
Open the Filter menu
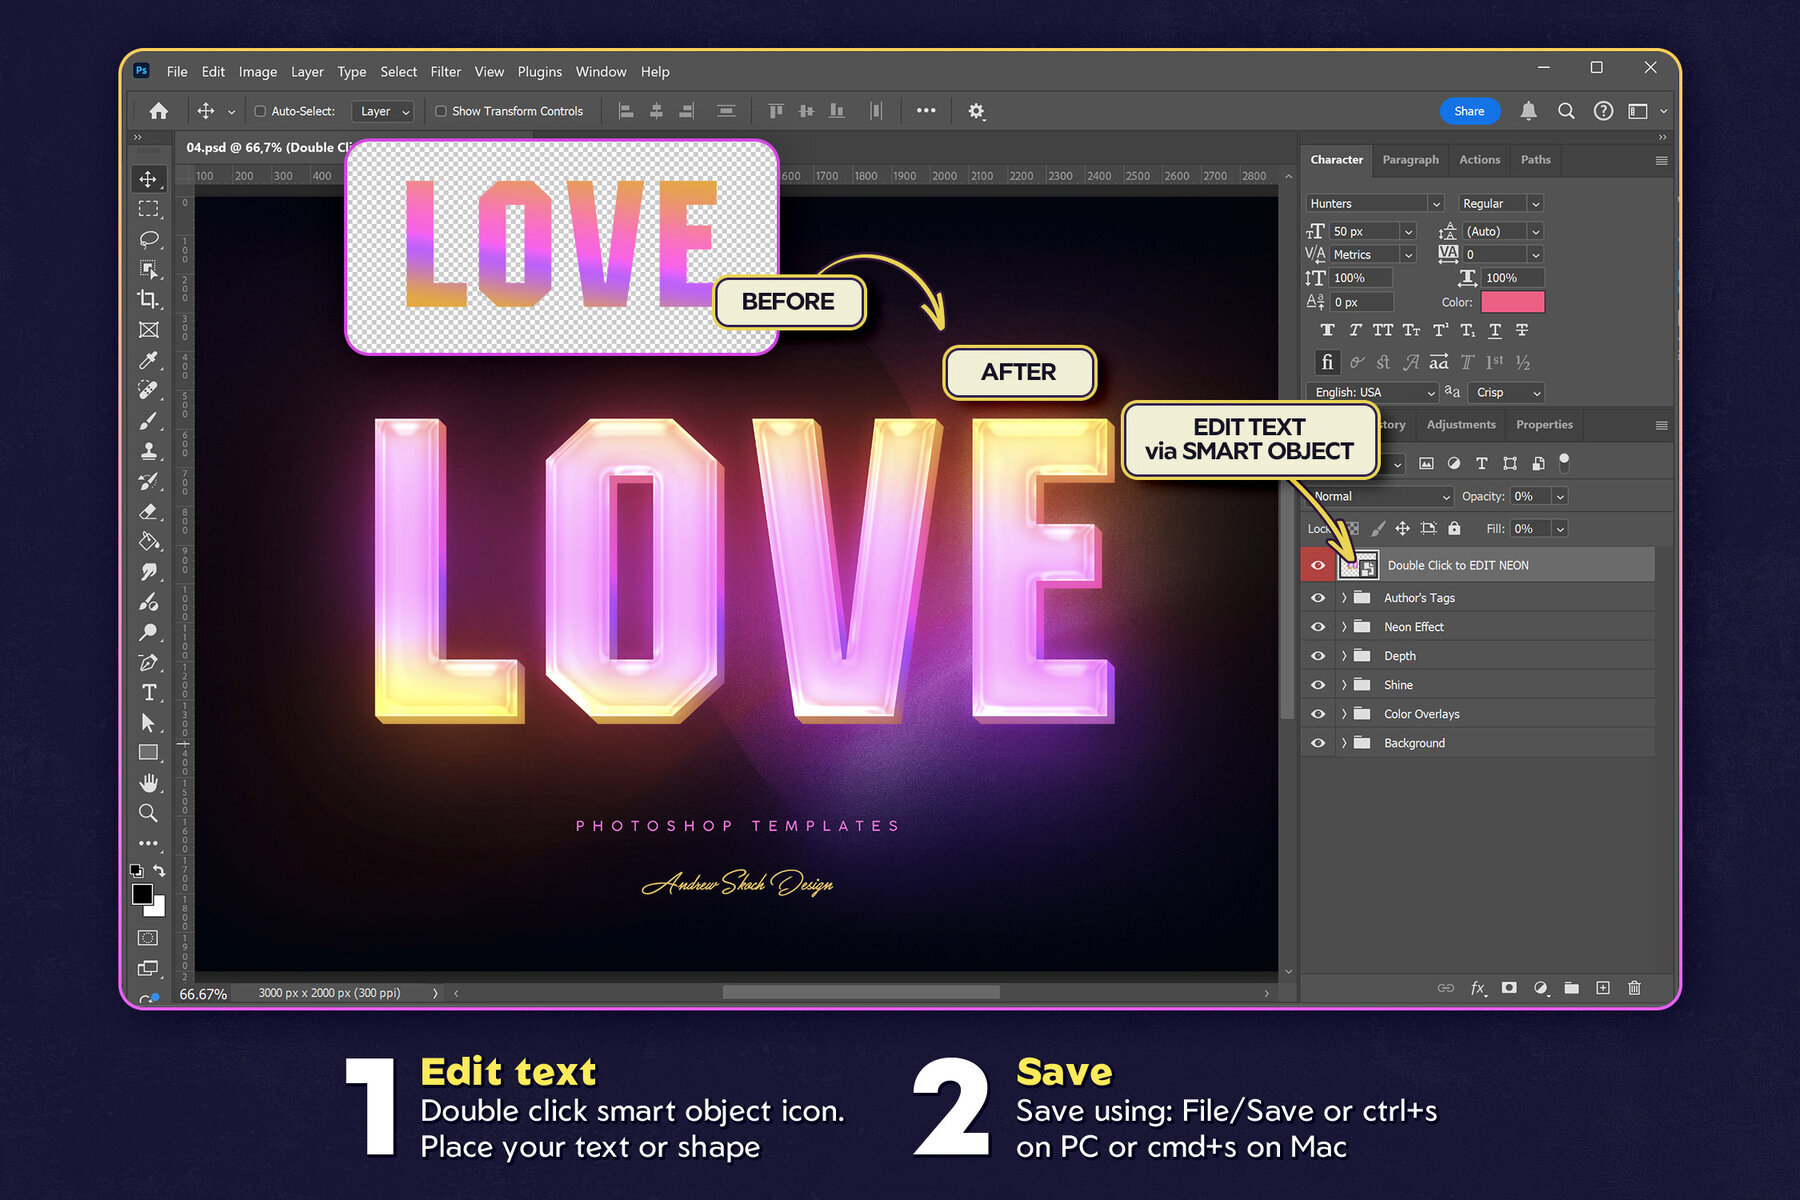point(445,71)
